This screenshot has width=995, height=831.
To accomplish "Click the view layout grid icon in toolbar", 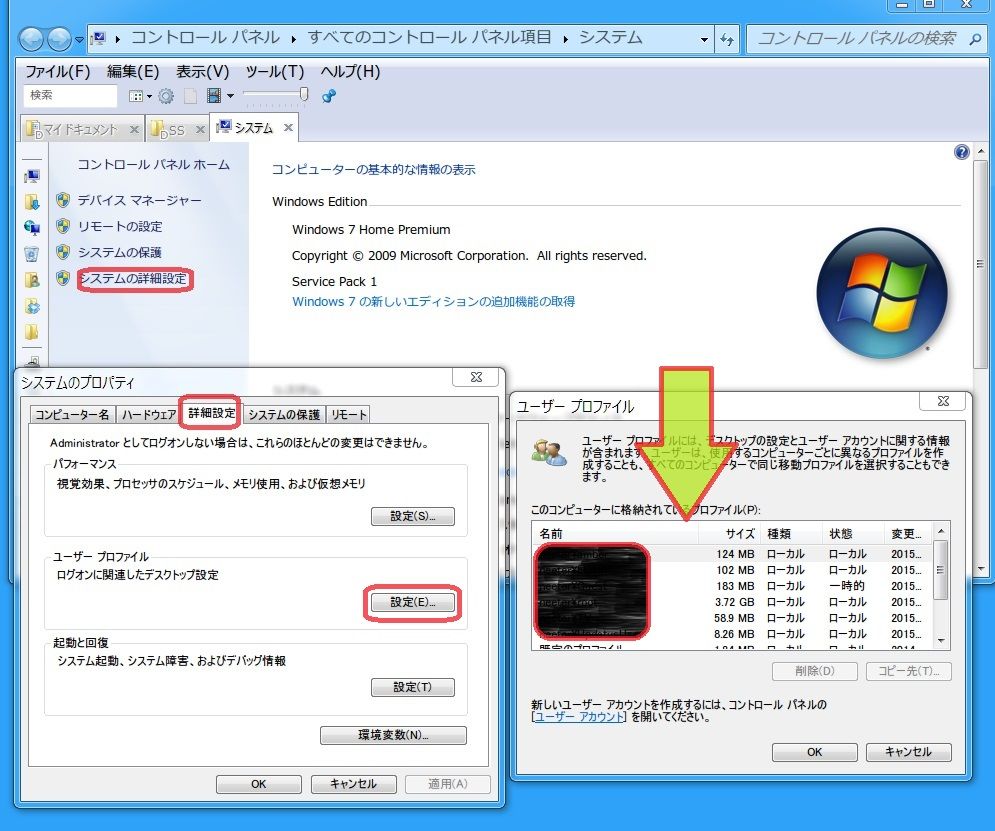I will pyautogui.click(x=135, y=96).
